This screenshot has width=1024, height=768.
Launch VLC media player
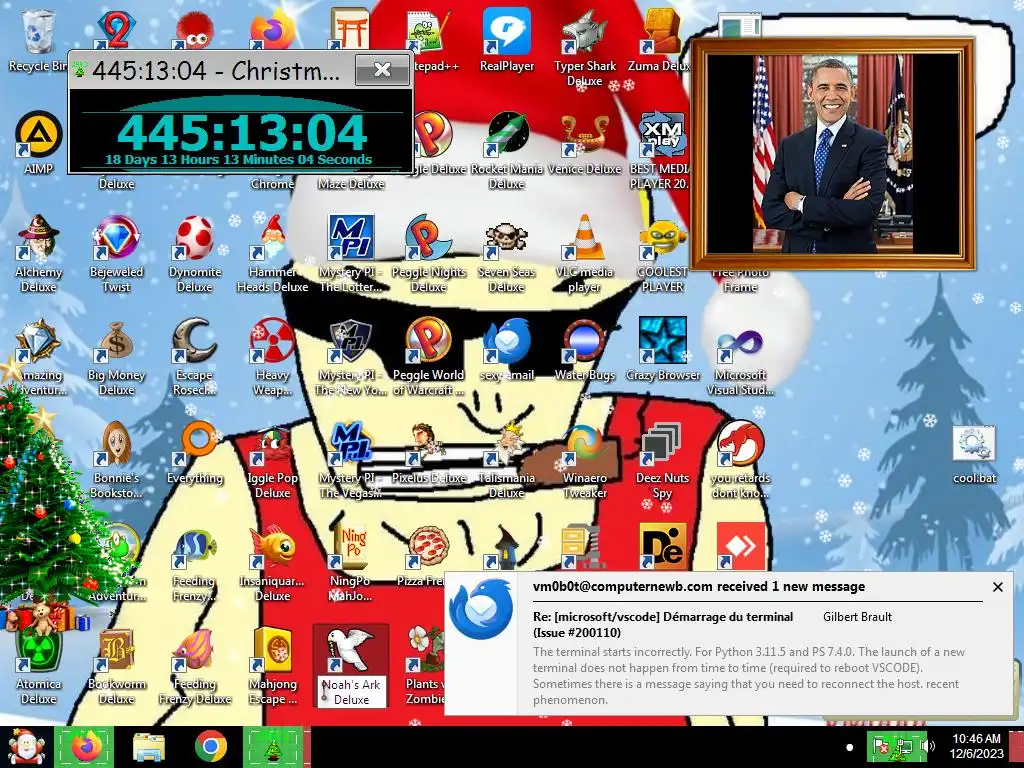pyautogui.click(x=584, y=253)
